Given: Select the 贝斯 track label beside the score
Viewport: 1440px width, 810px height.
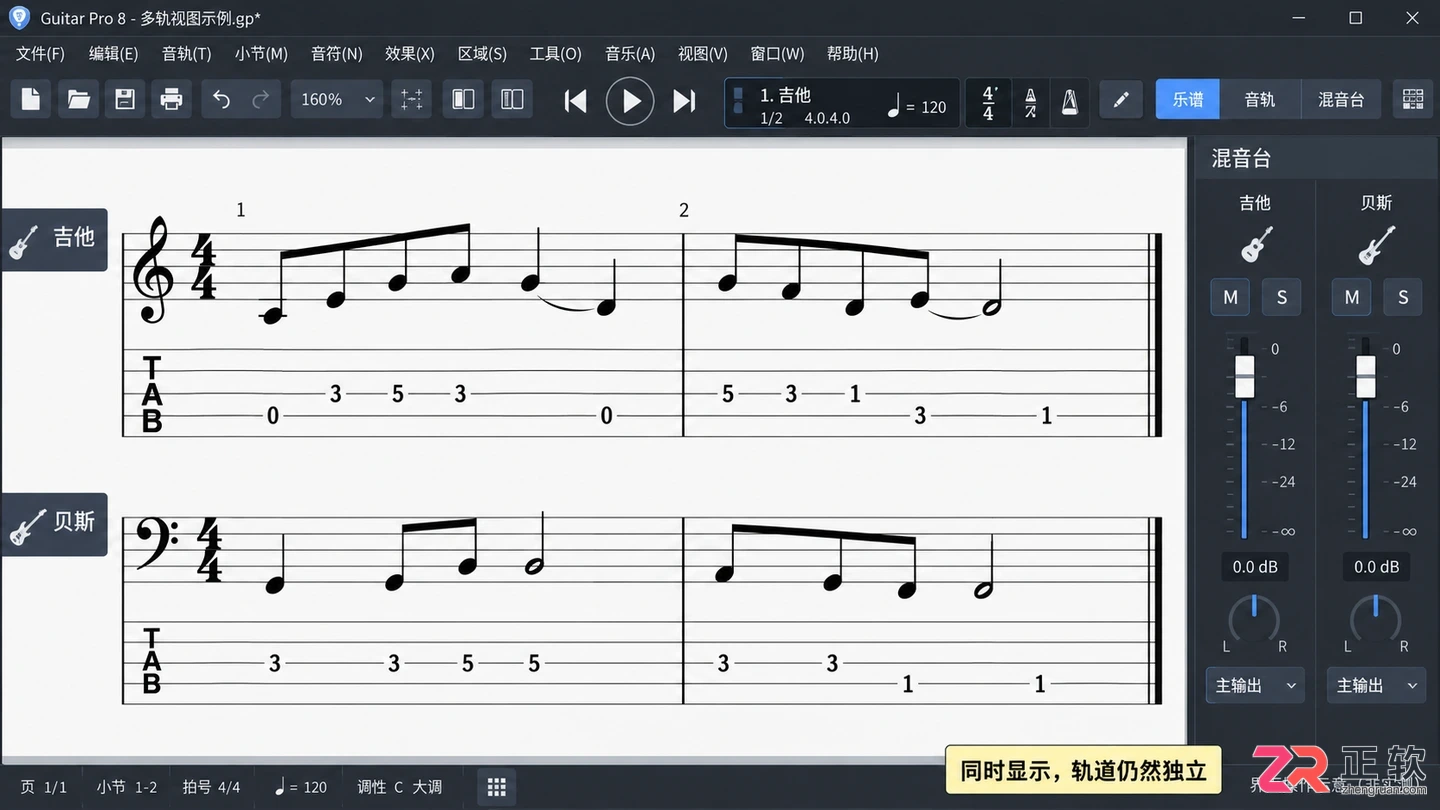Looking at the screenshot, I should 52,524.
